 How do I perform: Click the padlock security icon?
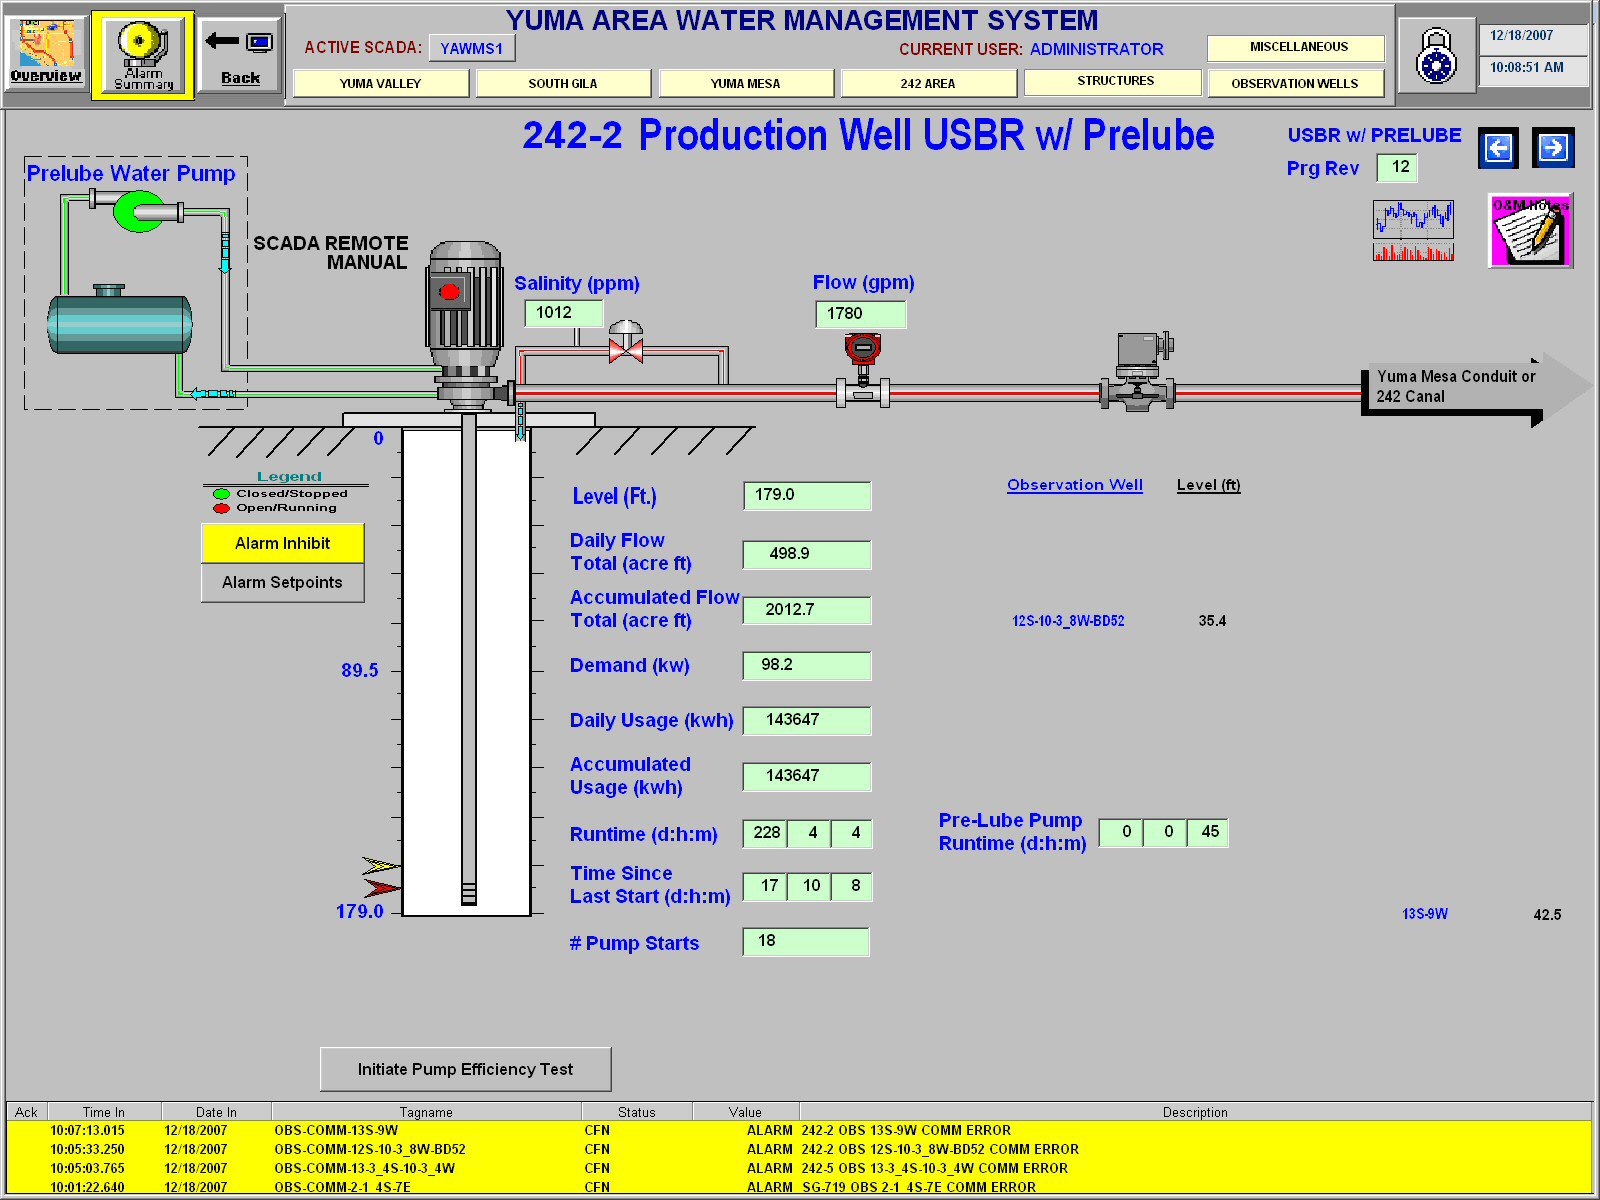1436,56
